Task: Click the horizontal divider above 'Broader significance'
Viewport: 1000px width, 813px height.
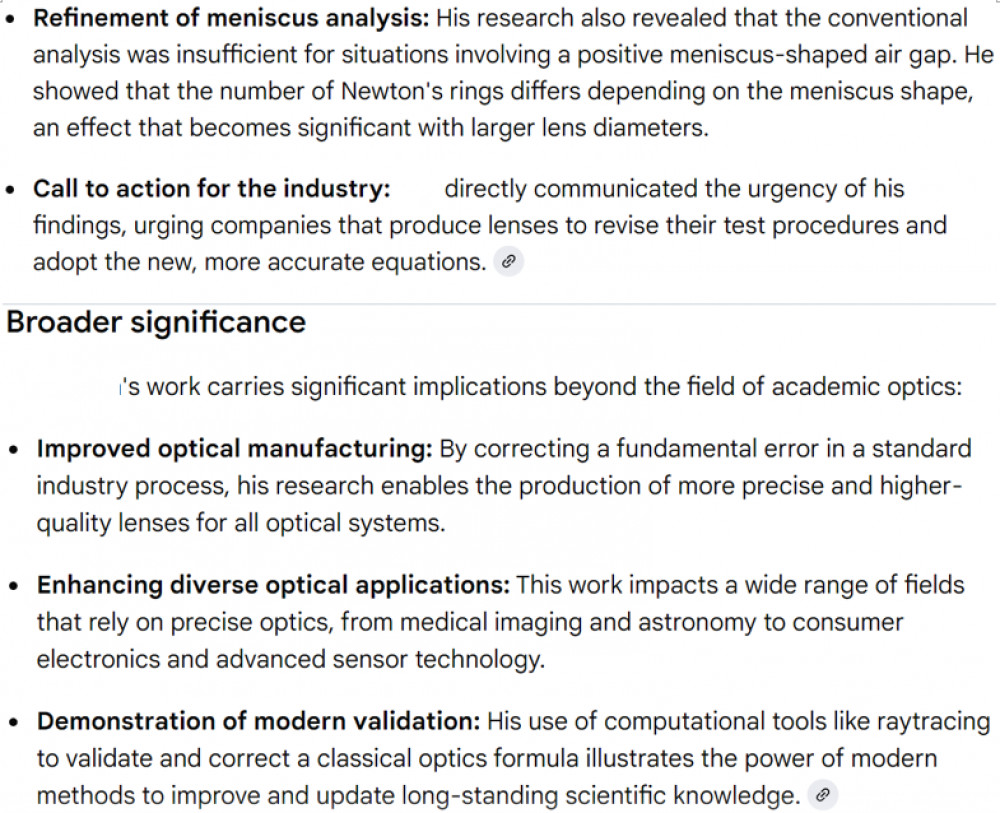Action: coord(500,304)
